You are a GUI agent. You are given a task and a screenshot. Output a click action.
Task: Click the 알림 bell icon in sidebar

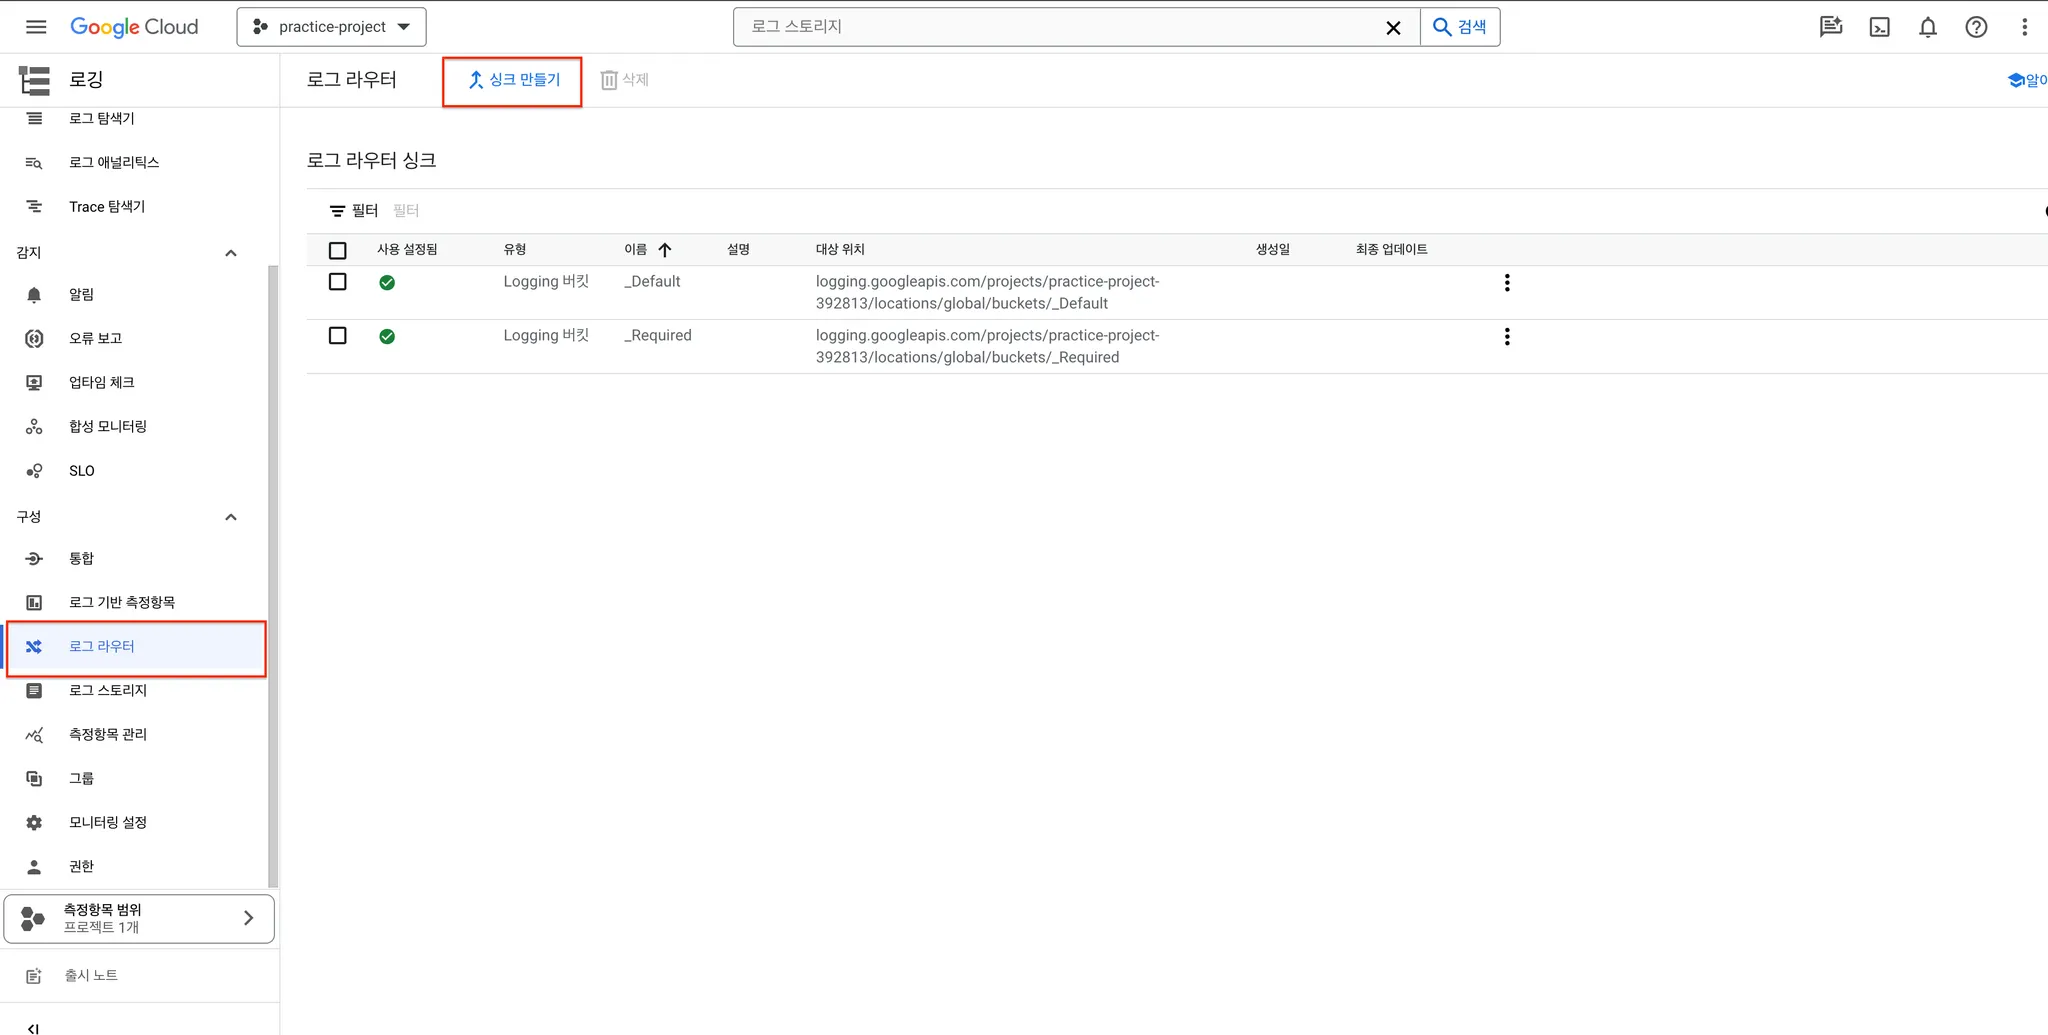click(x=34, y=295)
